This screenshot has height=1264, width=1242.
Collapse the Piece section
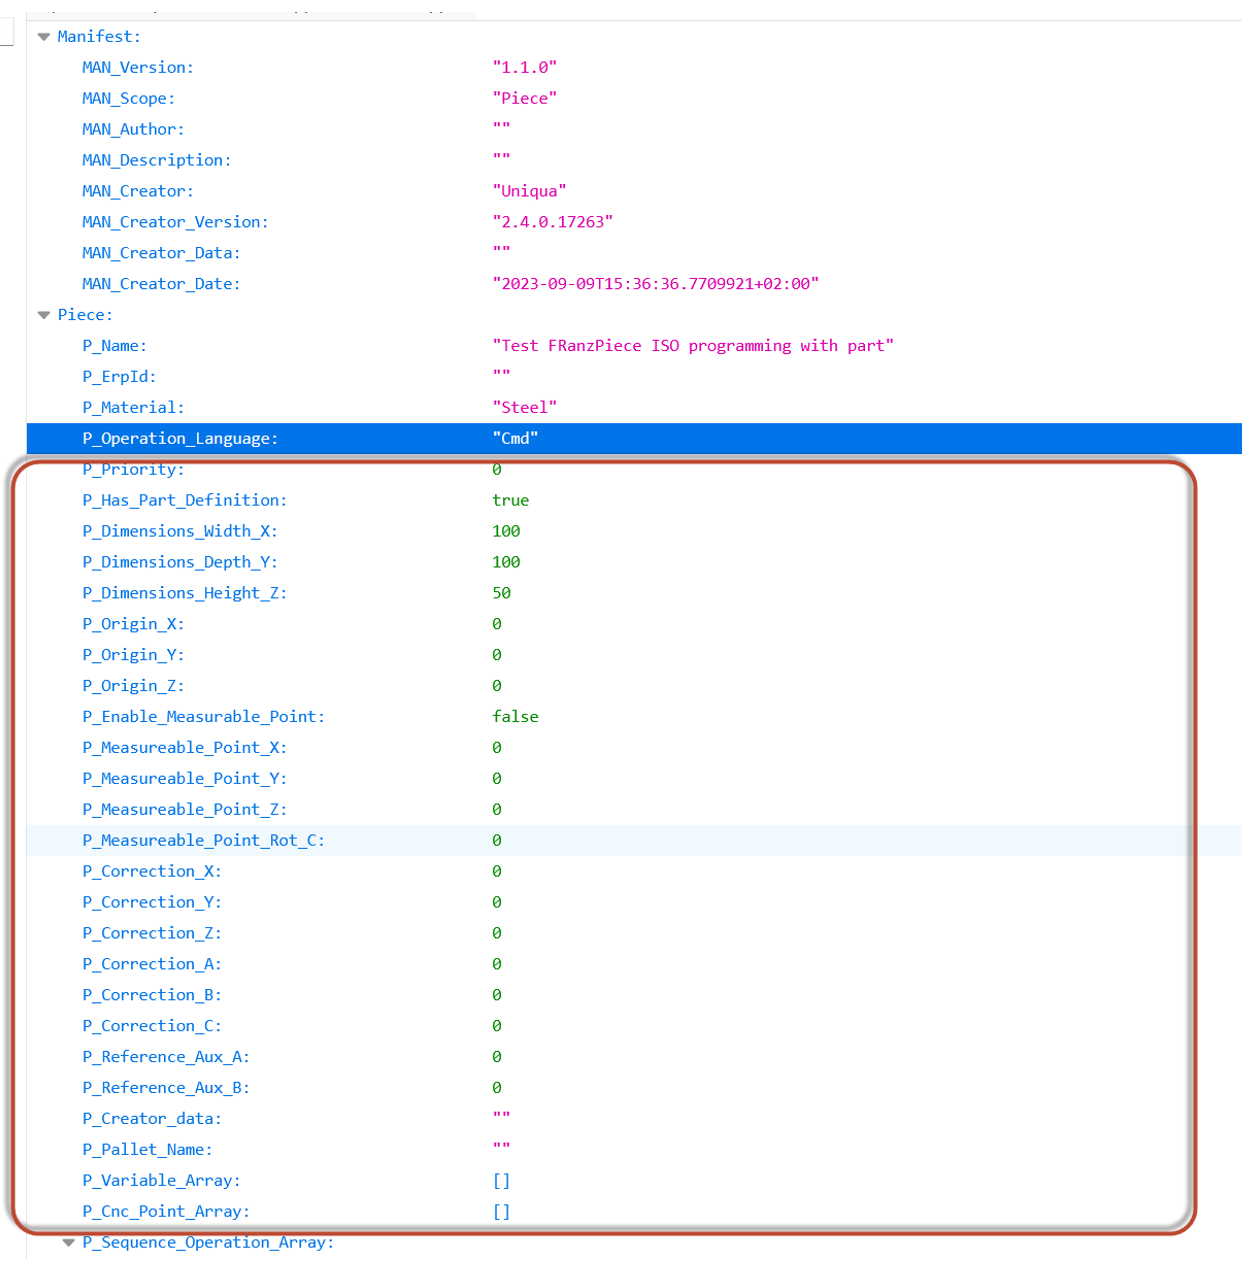coord(44,315)
